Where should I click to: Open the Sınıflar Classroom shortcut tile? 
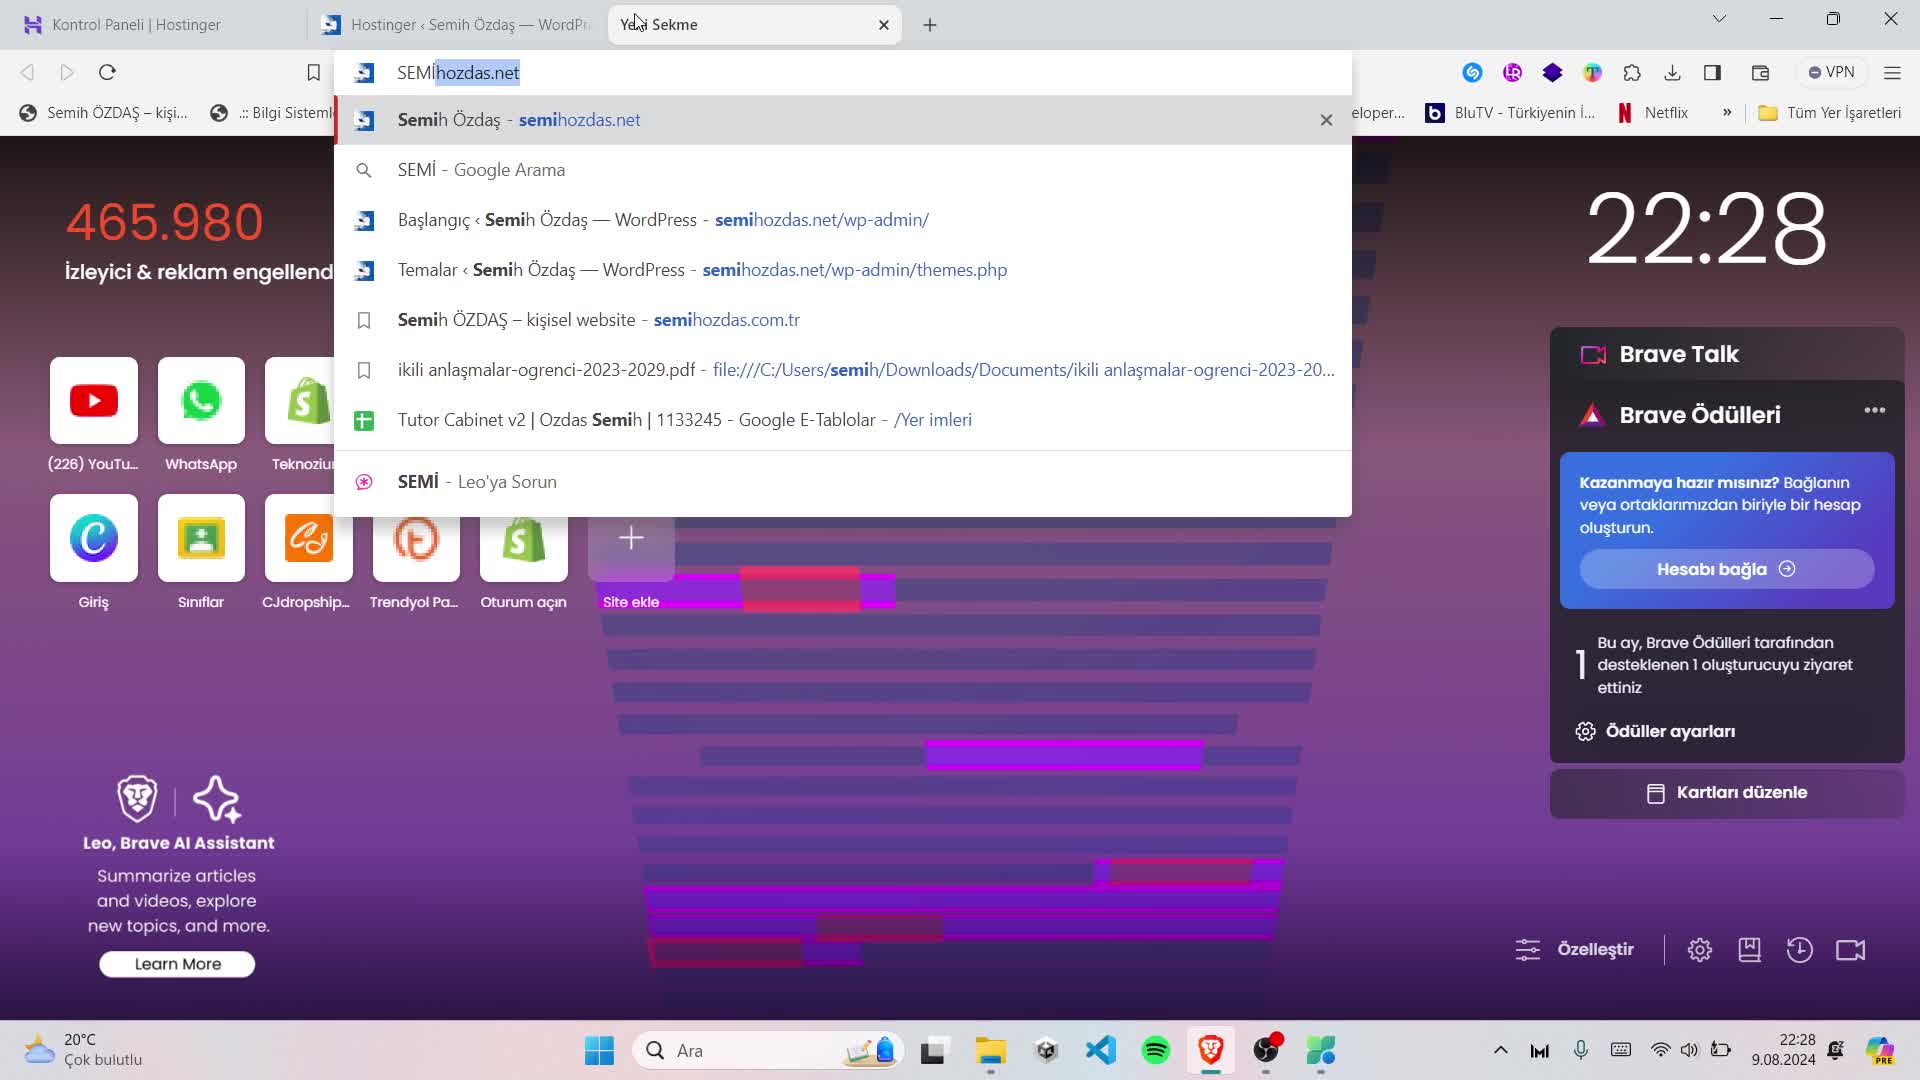point(201,538)
